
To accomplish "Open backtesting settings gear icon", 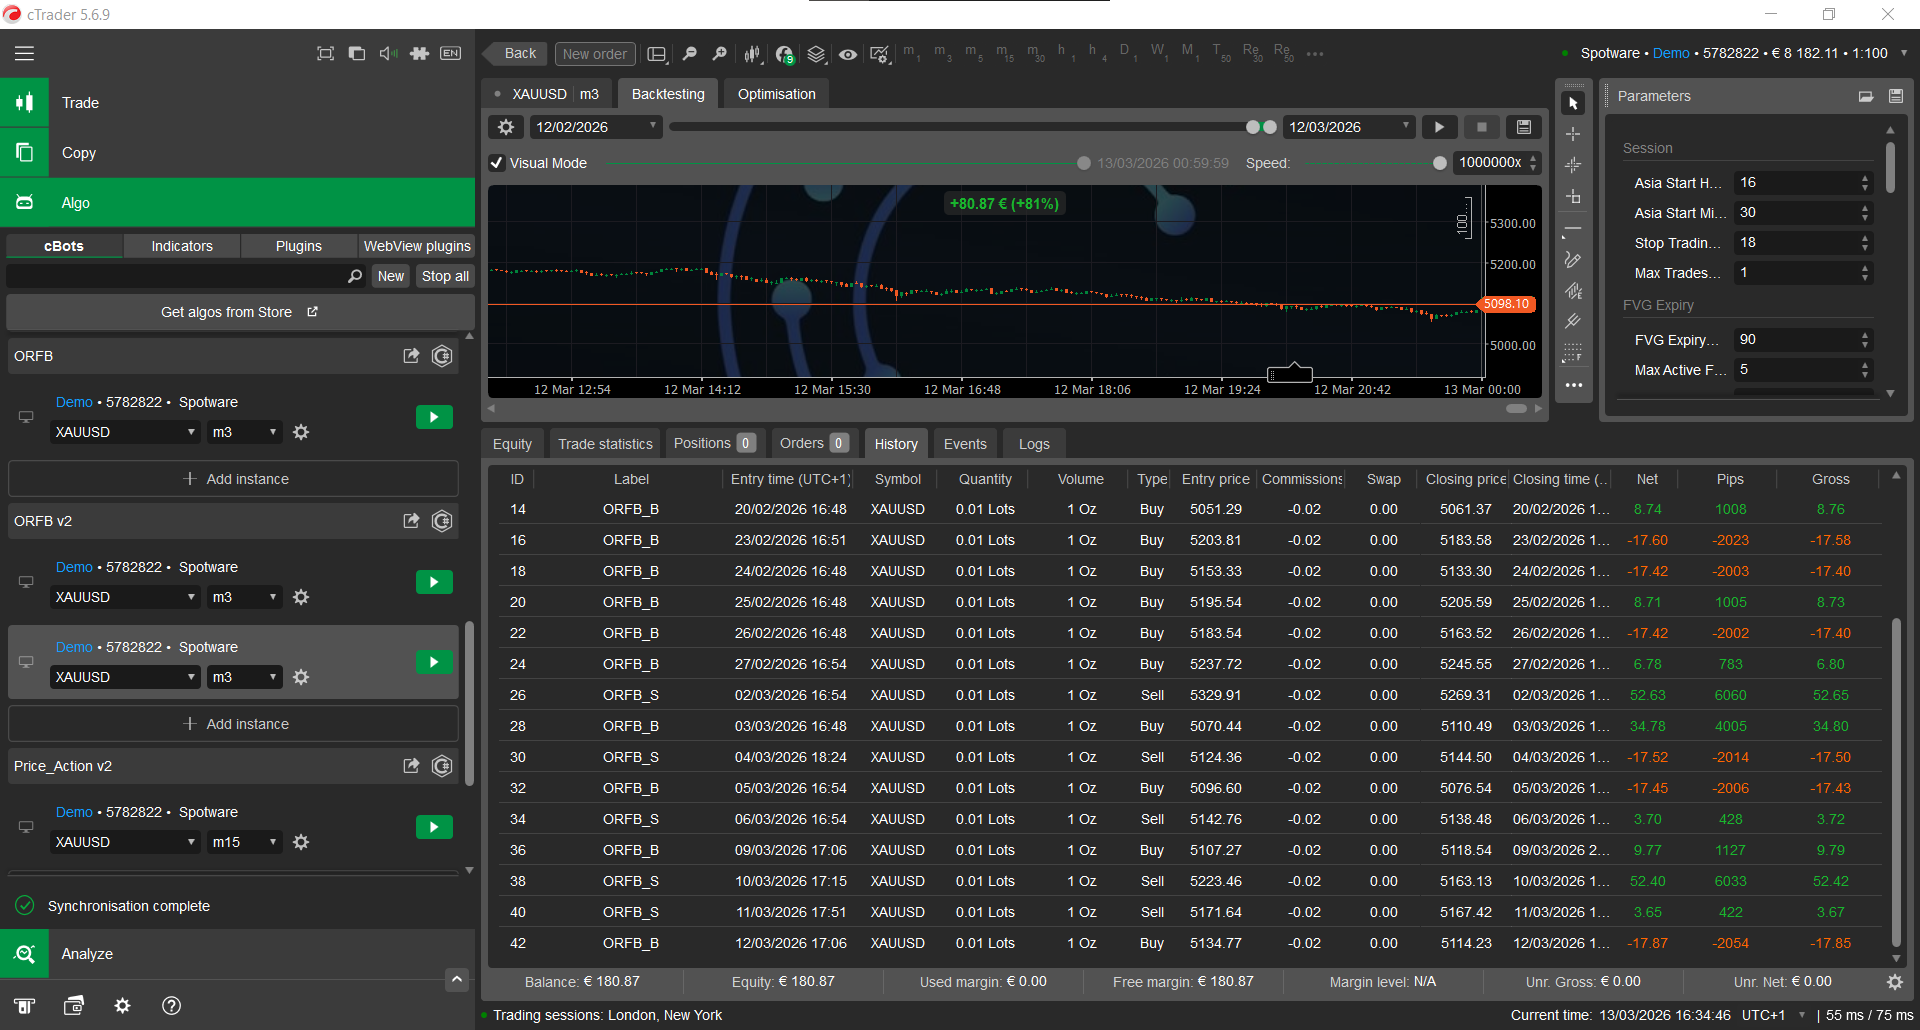I will [x=506, y=127].
